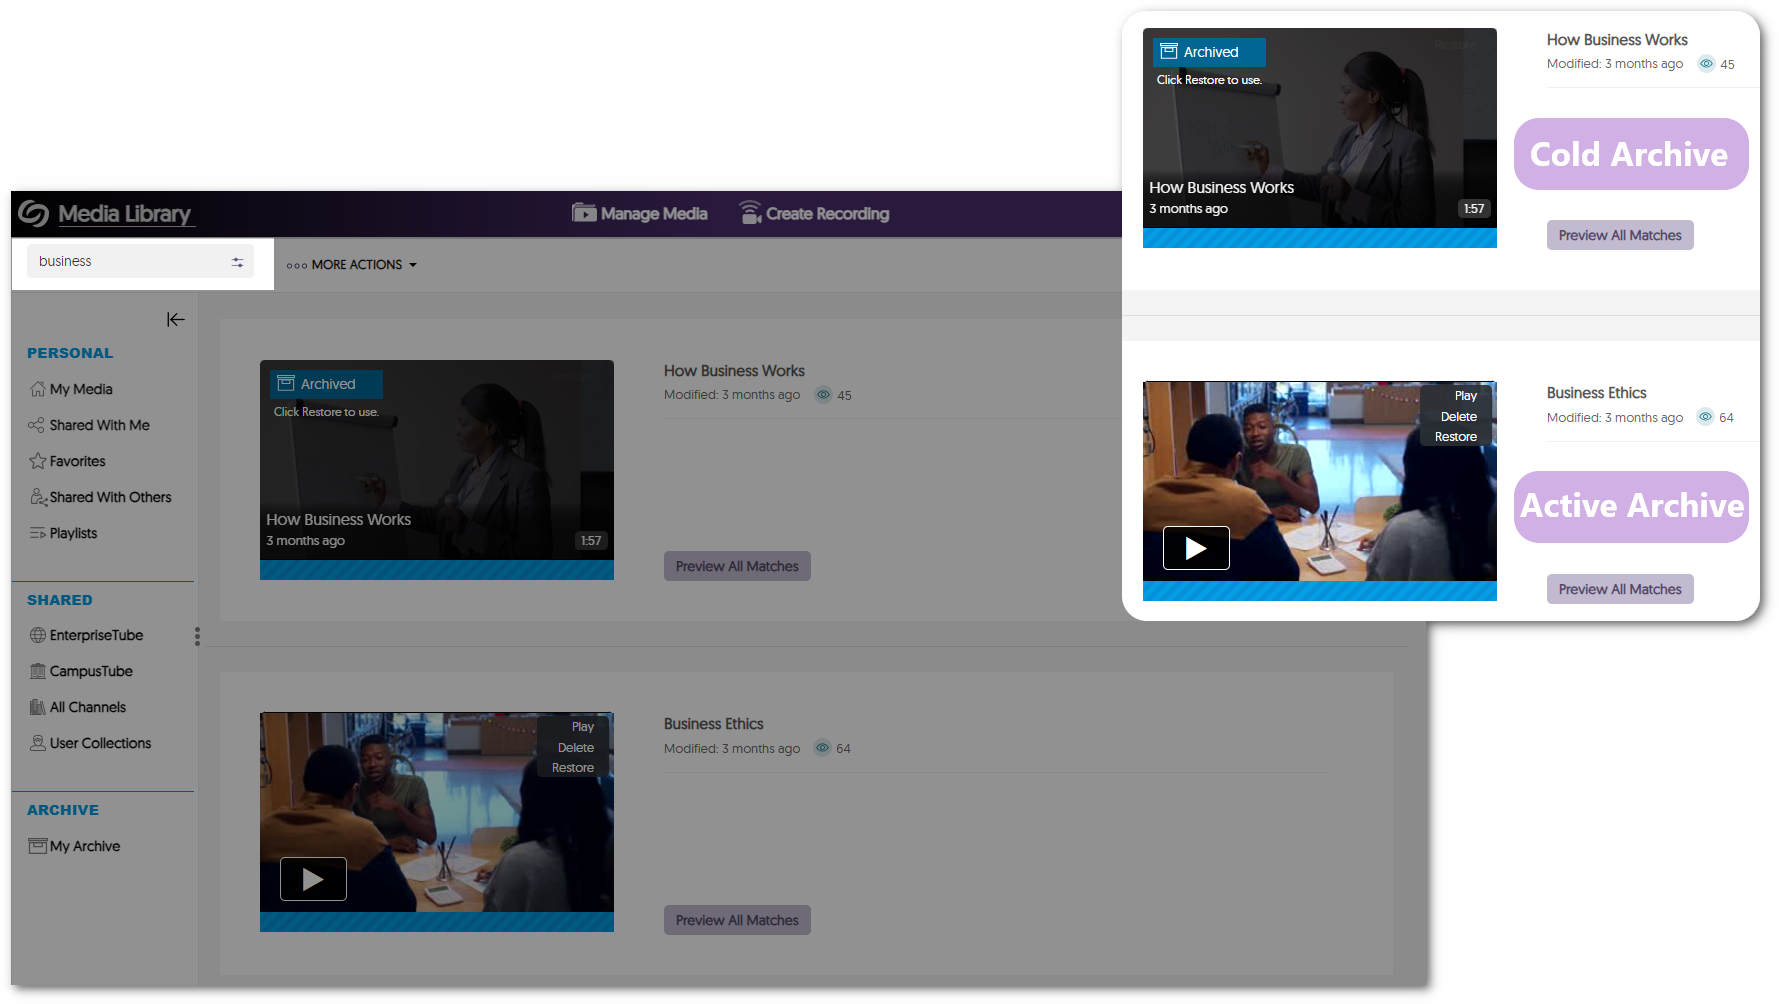Collapse the left sidebar panel
Viewport: 1779px width, 1004px height.
click(x=175, y=319)
